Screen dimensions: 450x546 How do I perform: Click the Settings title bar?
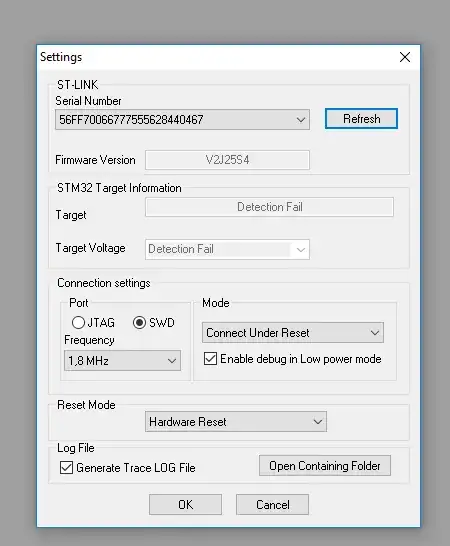216,57
